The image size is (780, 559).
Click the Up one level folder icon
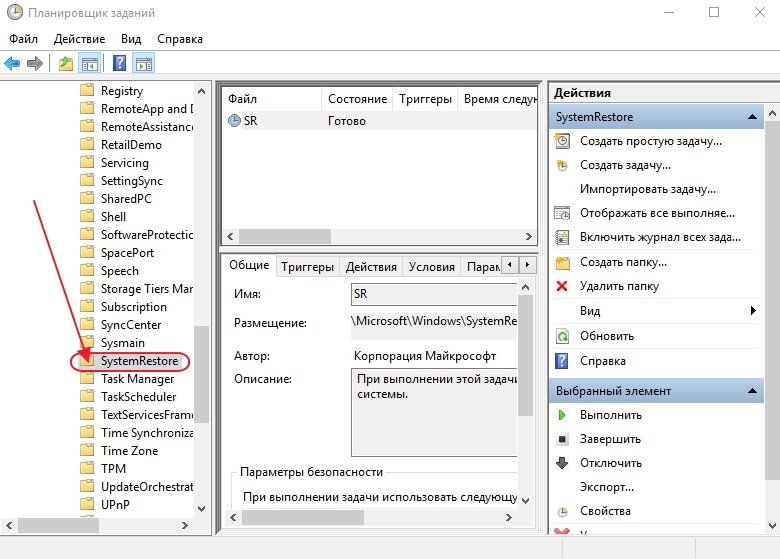click(66, 64)
